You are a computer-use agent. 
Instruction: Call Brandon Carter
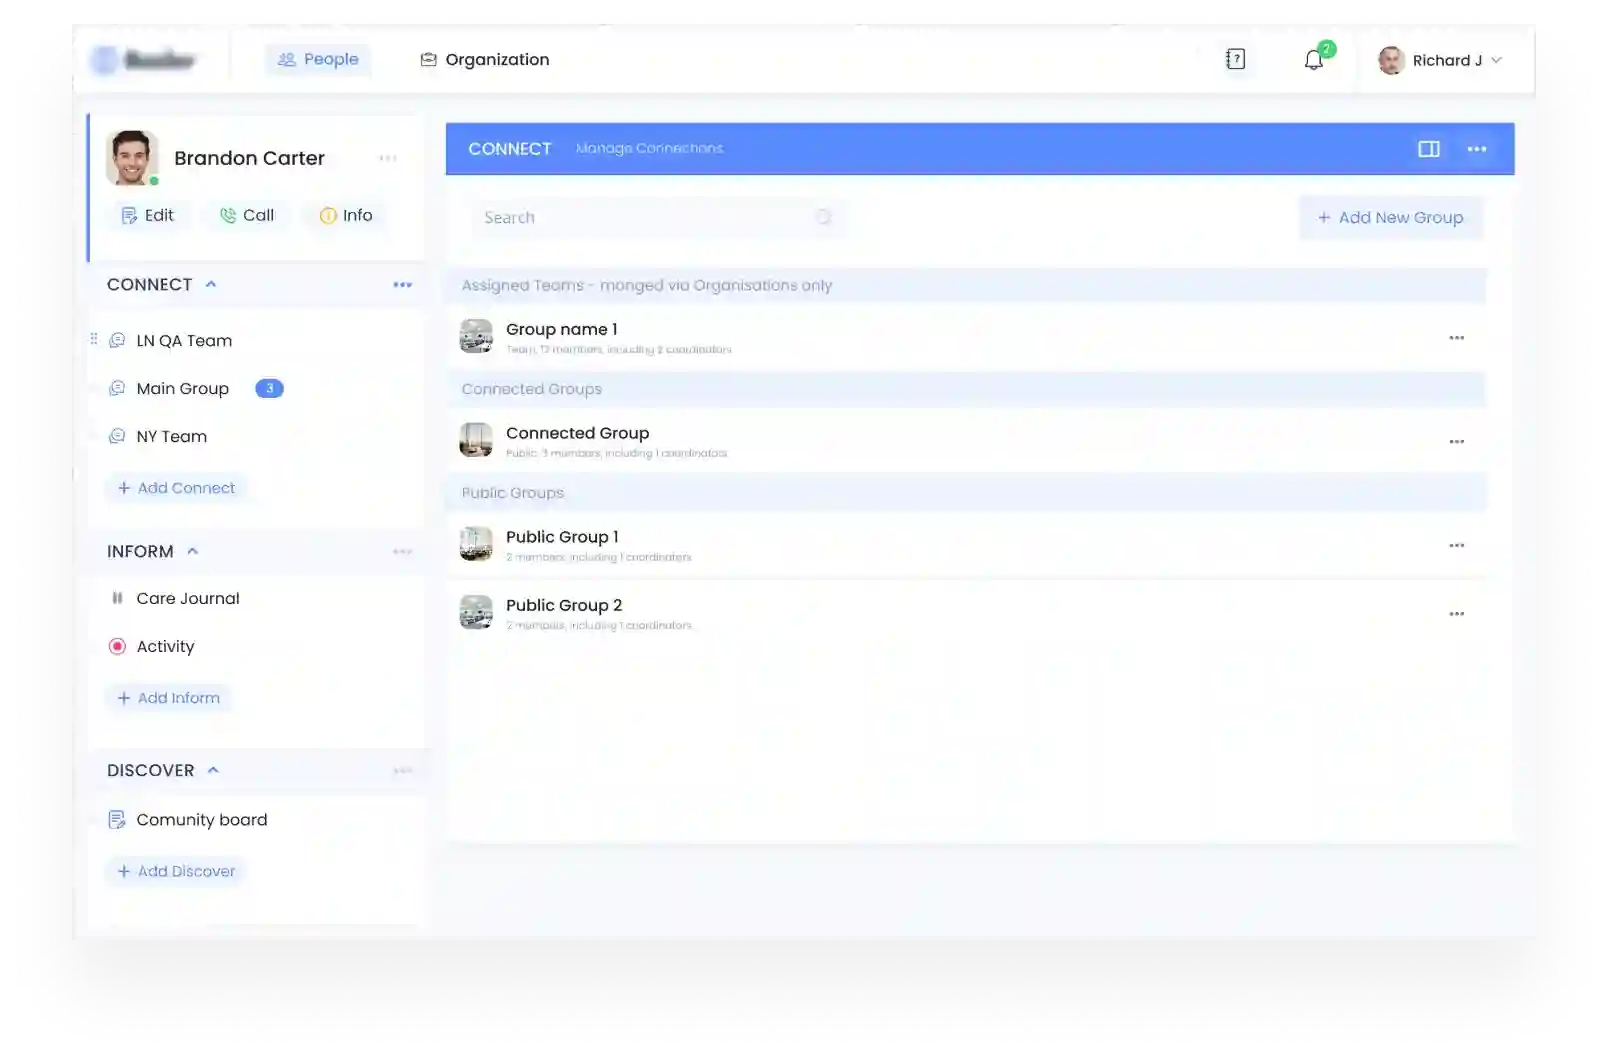pyautogui.click(x=247, y=215)
